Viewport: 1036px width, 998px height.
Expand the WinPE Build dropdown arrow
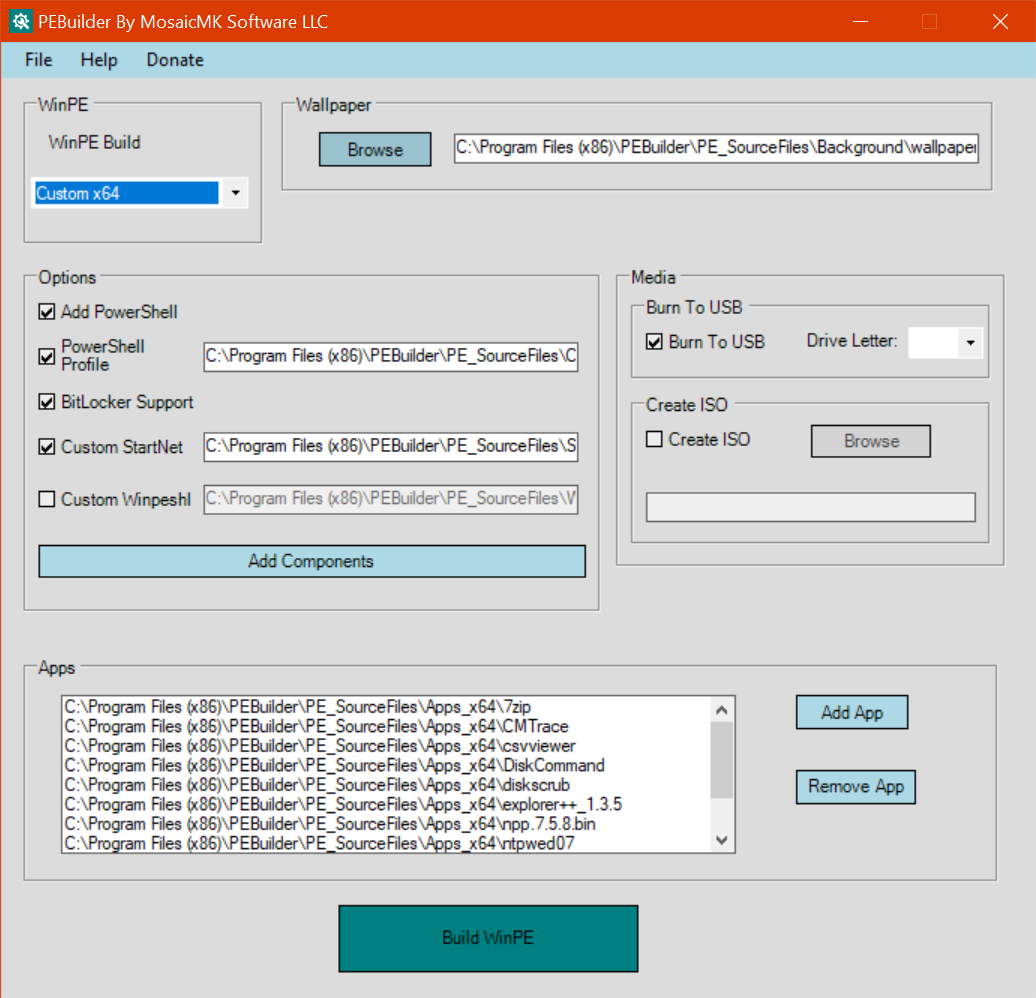[235, 193]
